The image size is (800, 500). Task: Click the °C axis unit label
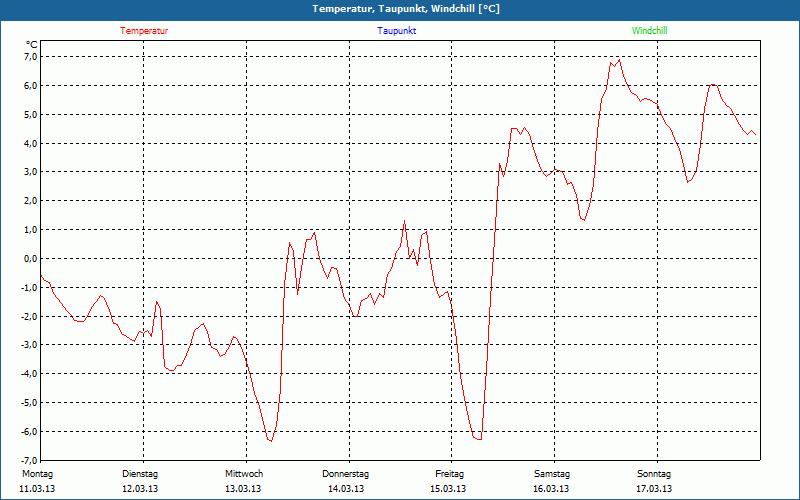[32, 45]
